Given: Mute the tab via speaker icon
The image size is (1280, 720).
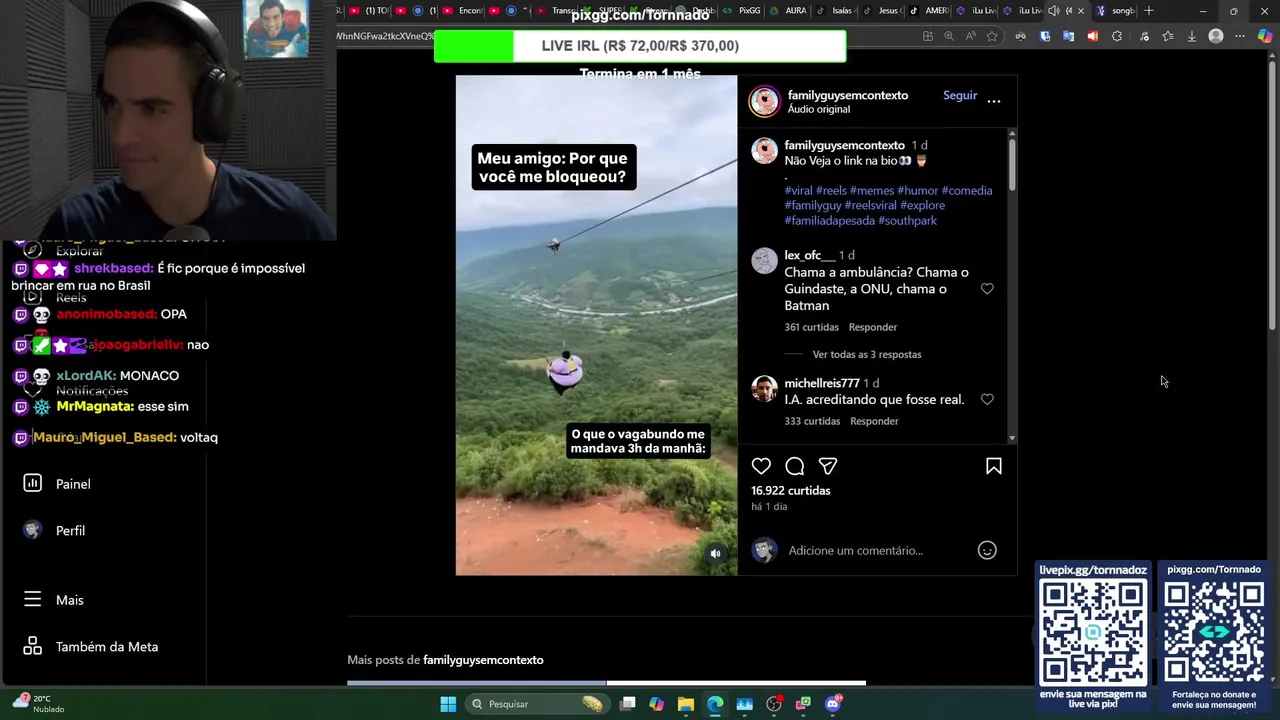Looking at the screenshot, I should point(1054,11).
